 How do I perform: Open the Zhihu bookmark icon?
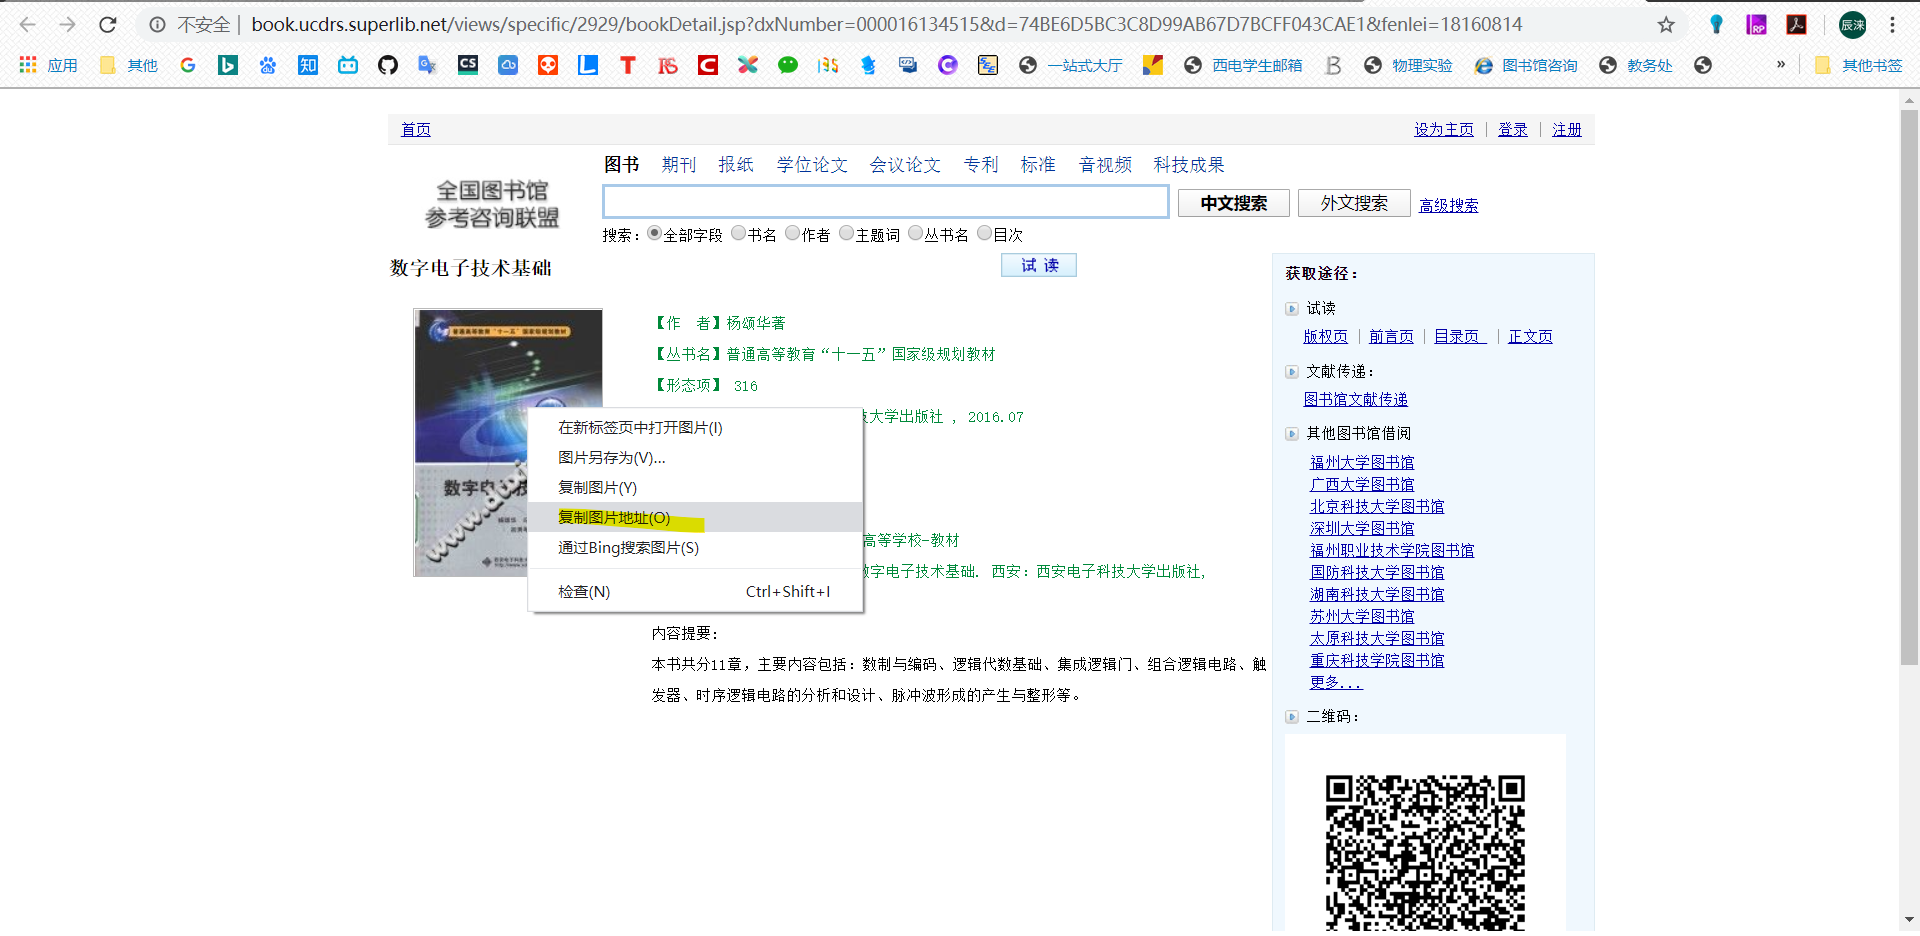(x=308, y=65)
